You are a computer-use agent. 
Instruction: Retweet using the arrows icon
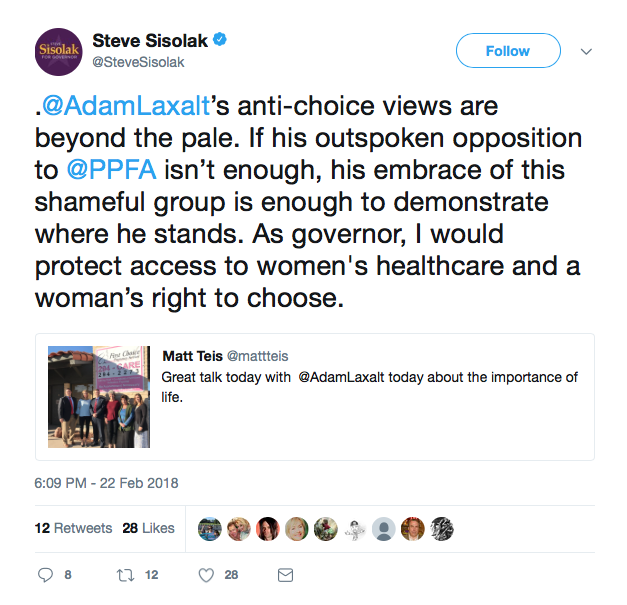tap(127, 575)
